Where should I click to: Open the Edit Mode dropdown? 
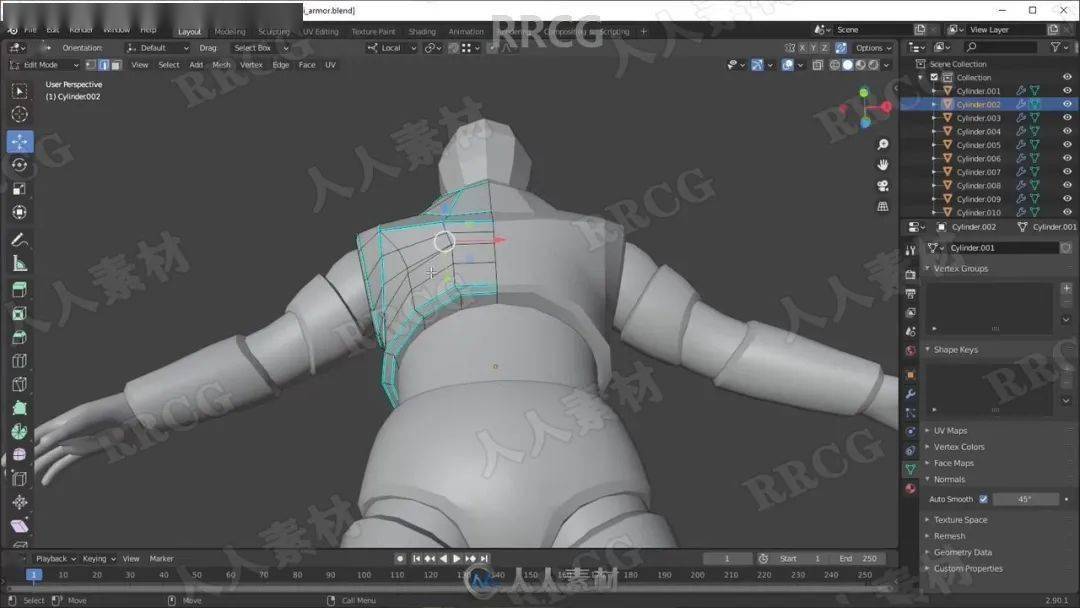[45, 65]
